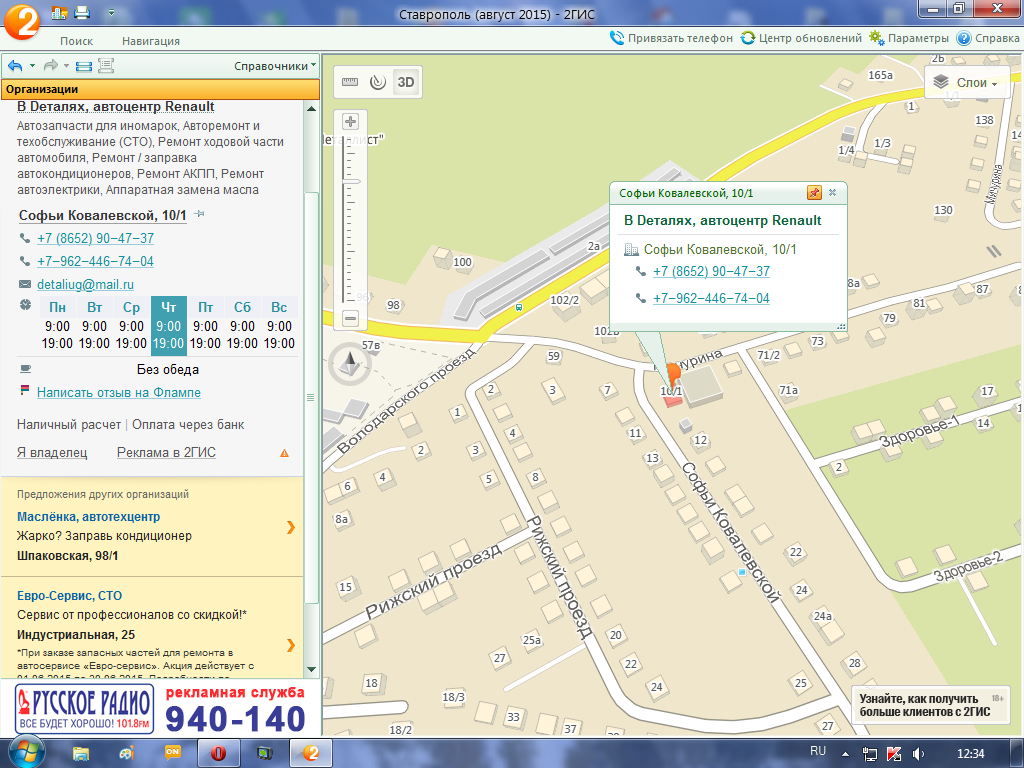The width and height of the screenshot is (1024, 768).
Task: Expand the Маслёнка offer chevron
Action: pyautogui.click(x=291, y=527)
